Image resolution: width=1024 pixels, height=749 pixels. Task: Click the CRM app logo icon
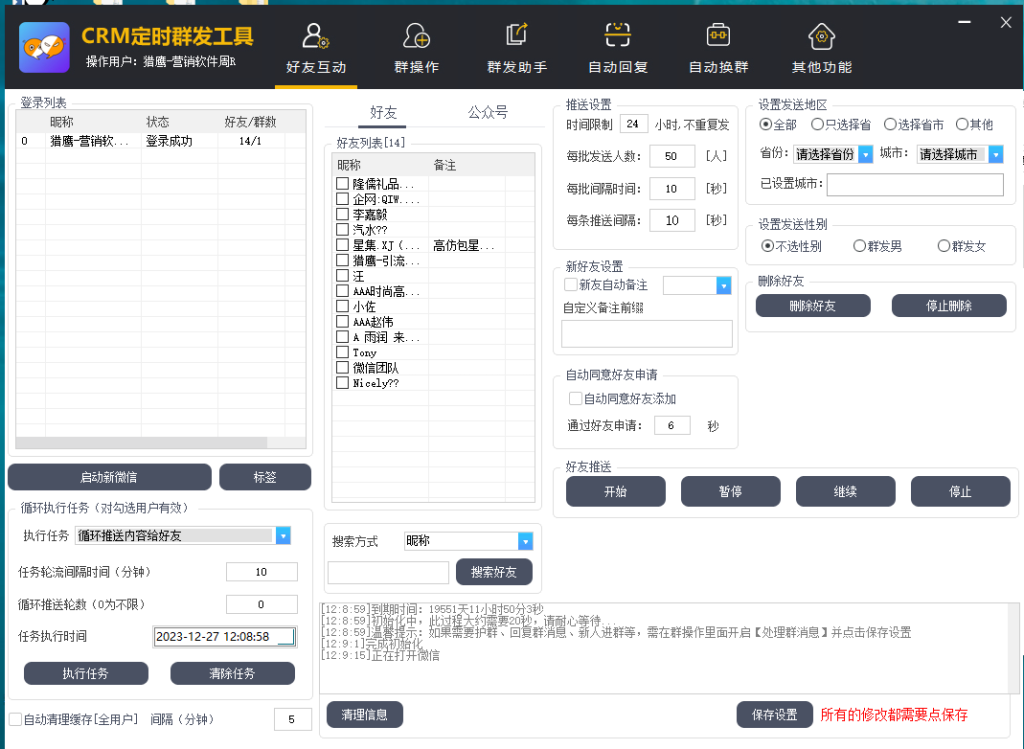pos(44,47)
